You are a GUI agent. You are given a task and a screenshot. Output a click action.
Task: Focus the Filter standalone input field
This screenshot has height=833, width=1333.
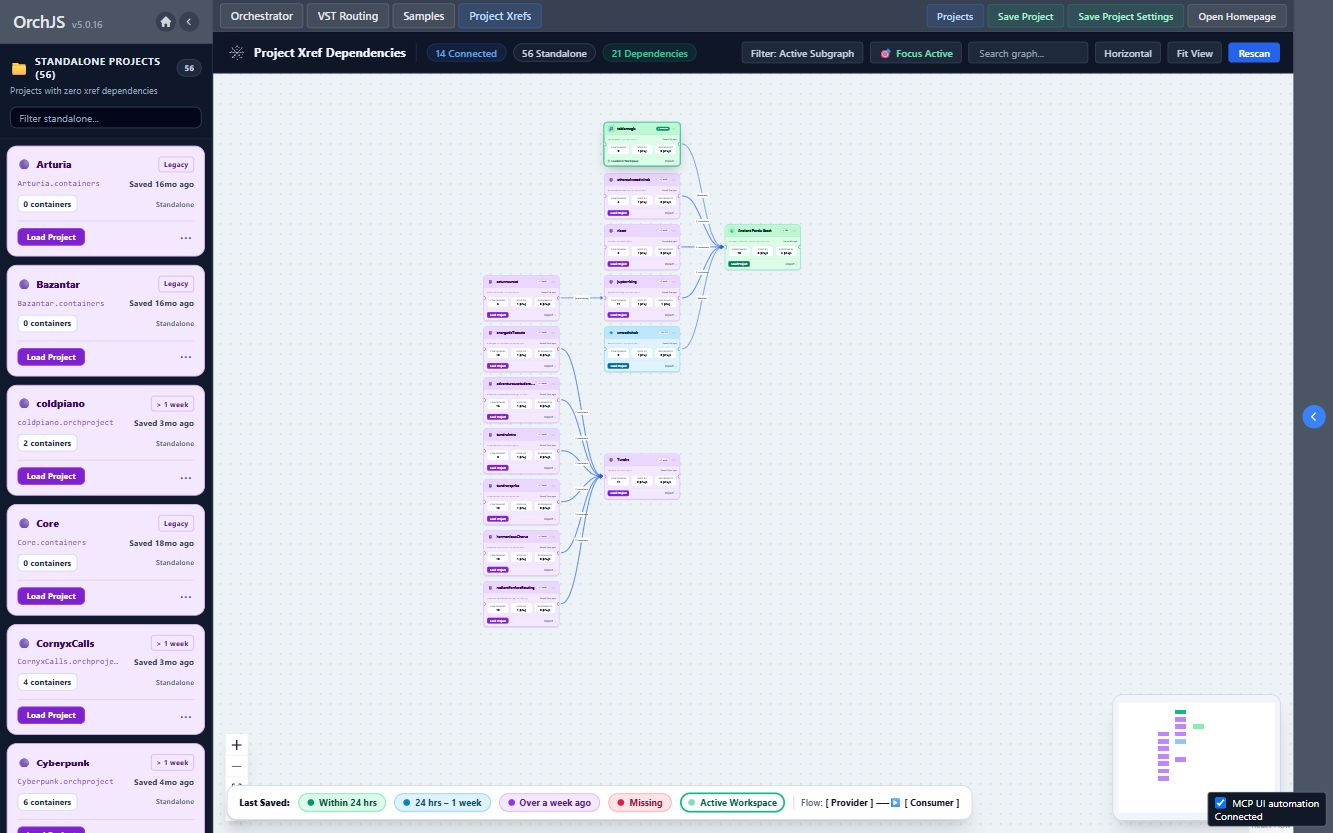click(x=105, y=118)
